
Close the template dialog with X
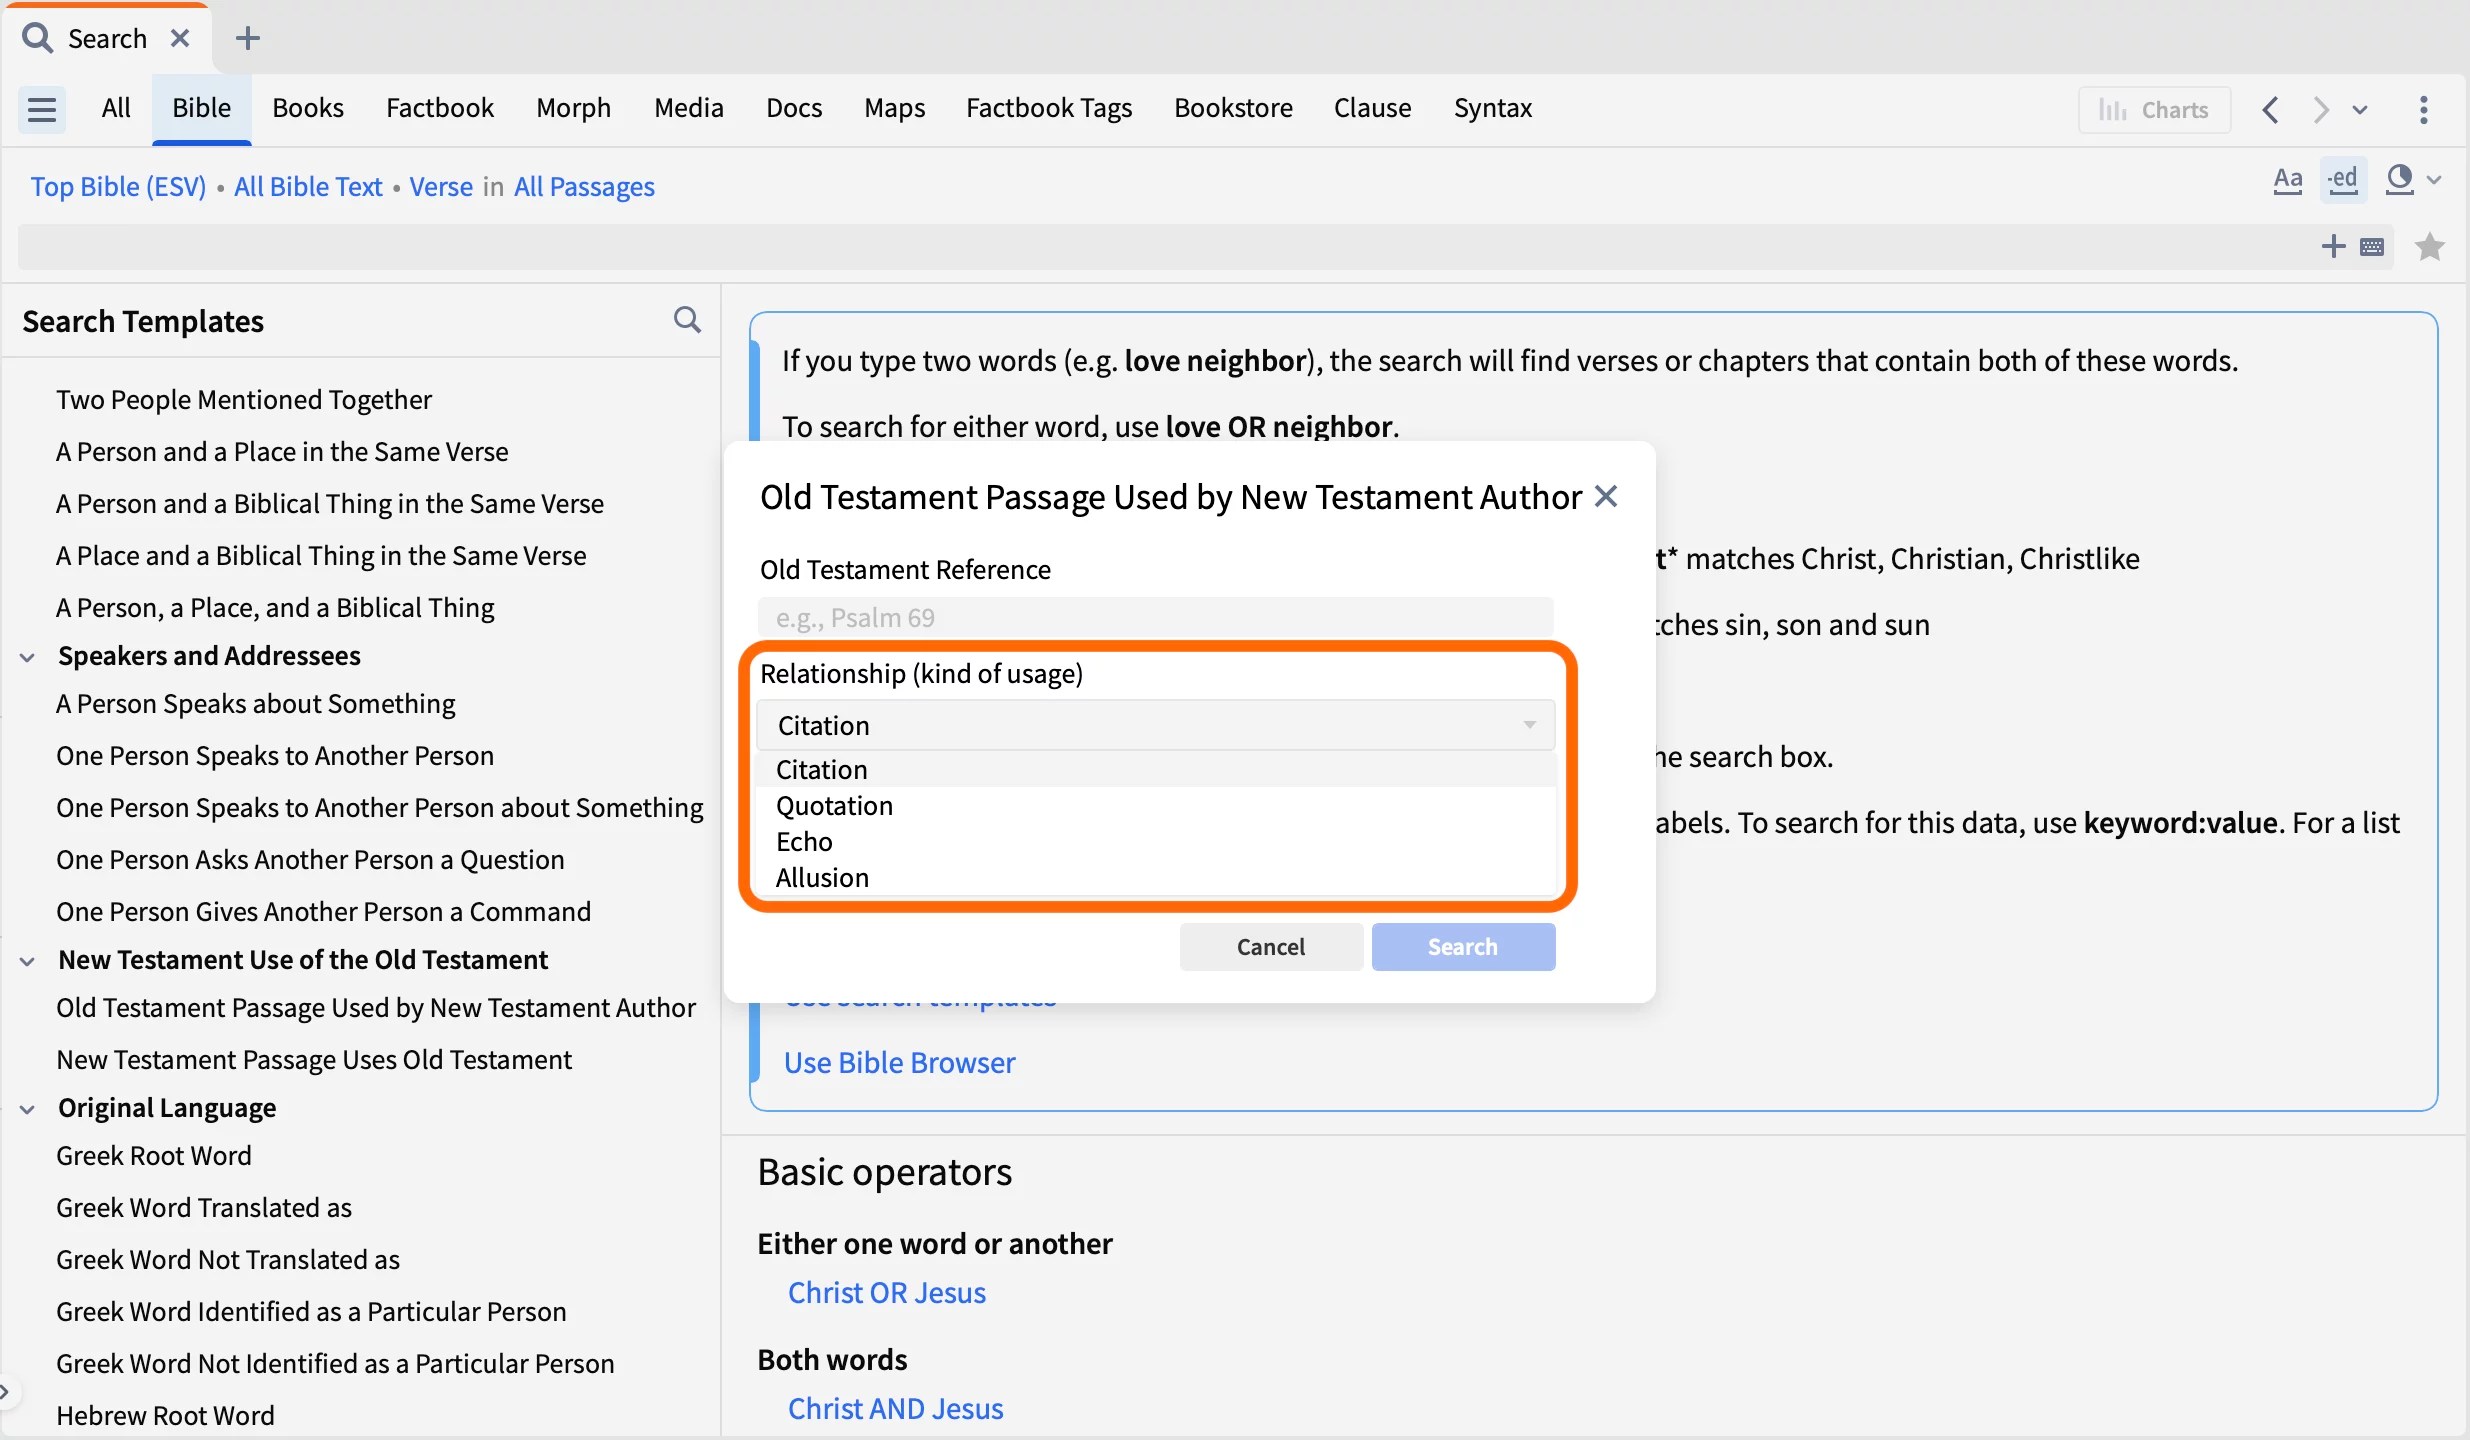point(1606,497)
